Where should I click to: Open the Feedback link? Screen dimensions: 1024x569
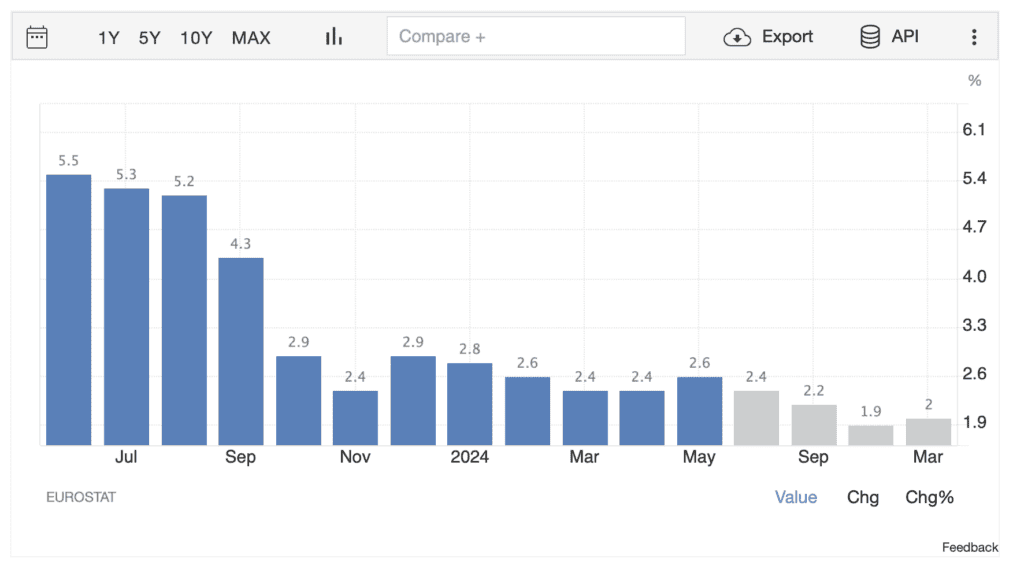970,547
